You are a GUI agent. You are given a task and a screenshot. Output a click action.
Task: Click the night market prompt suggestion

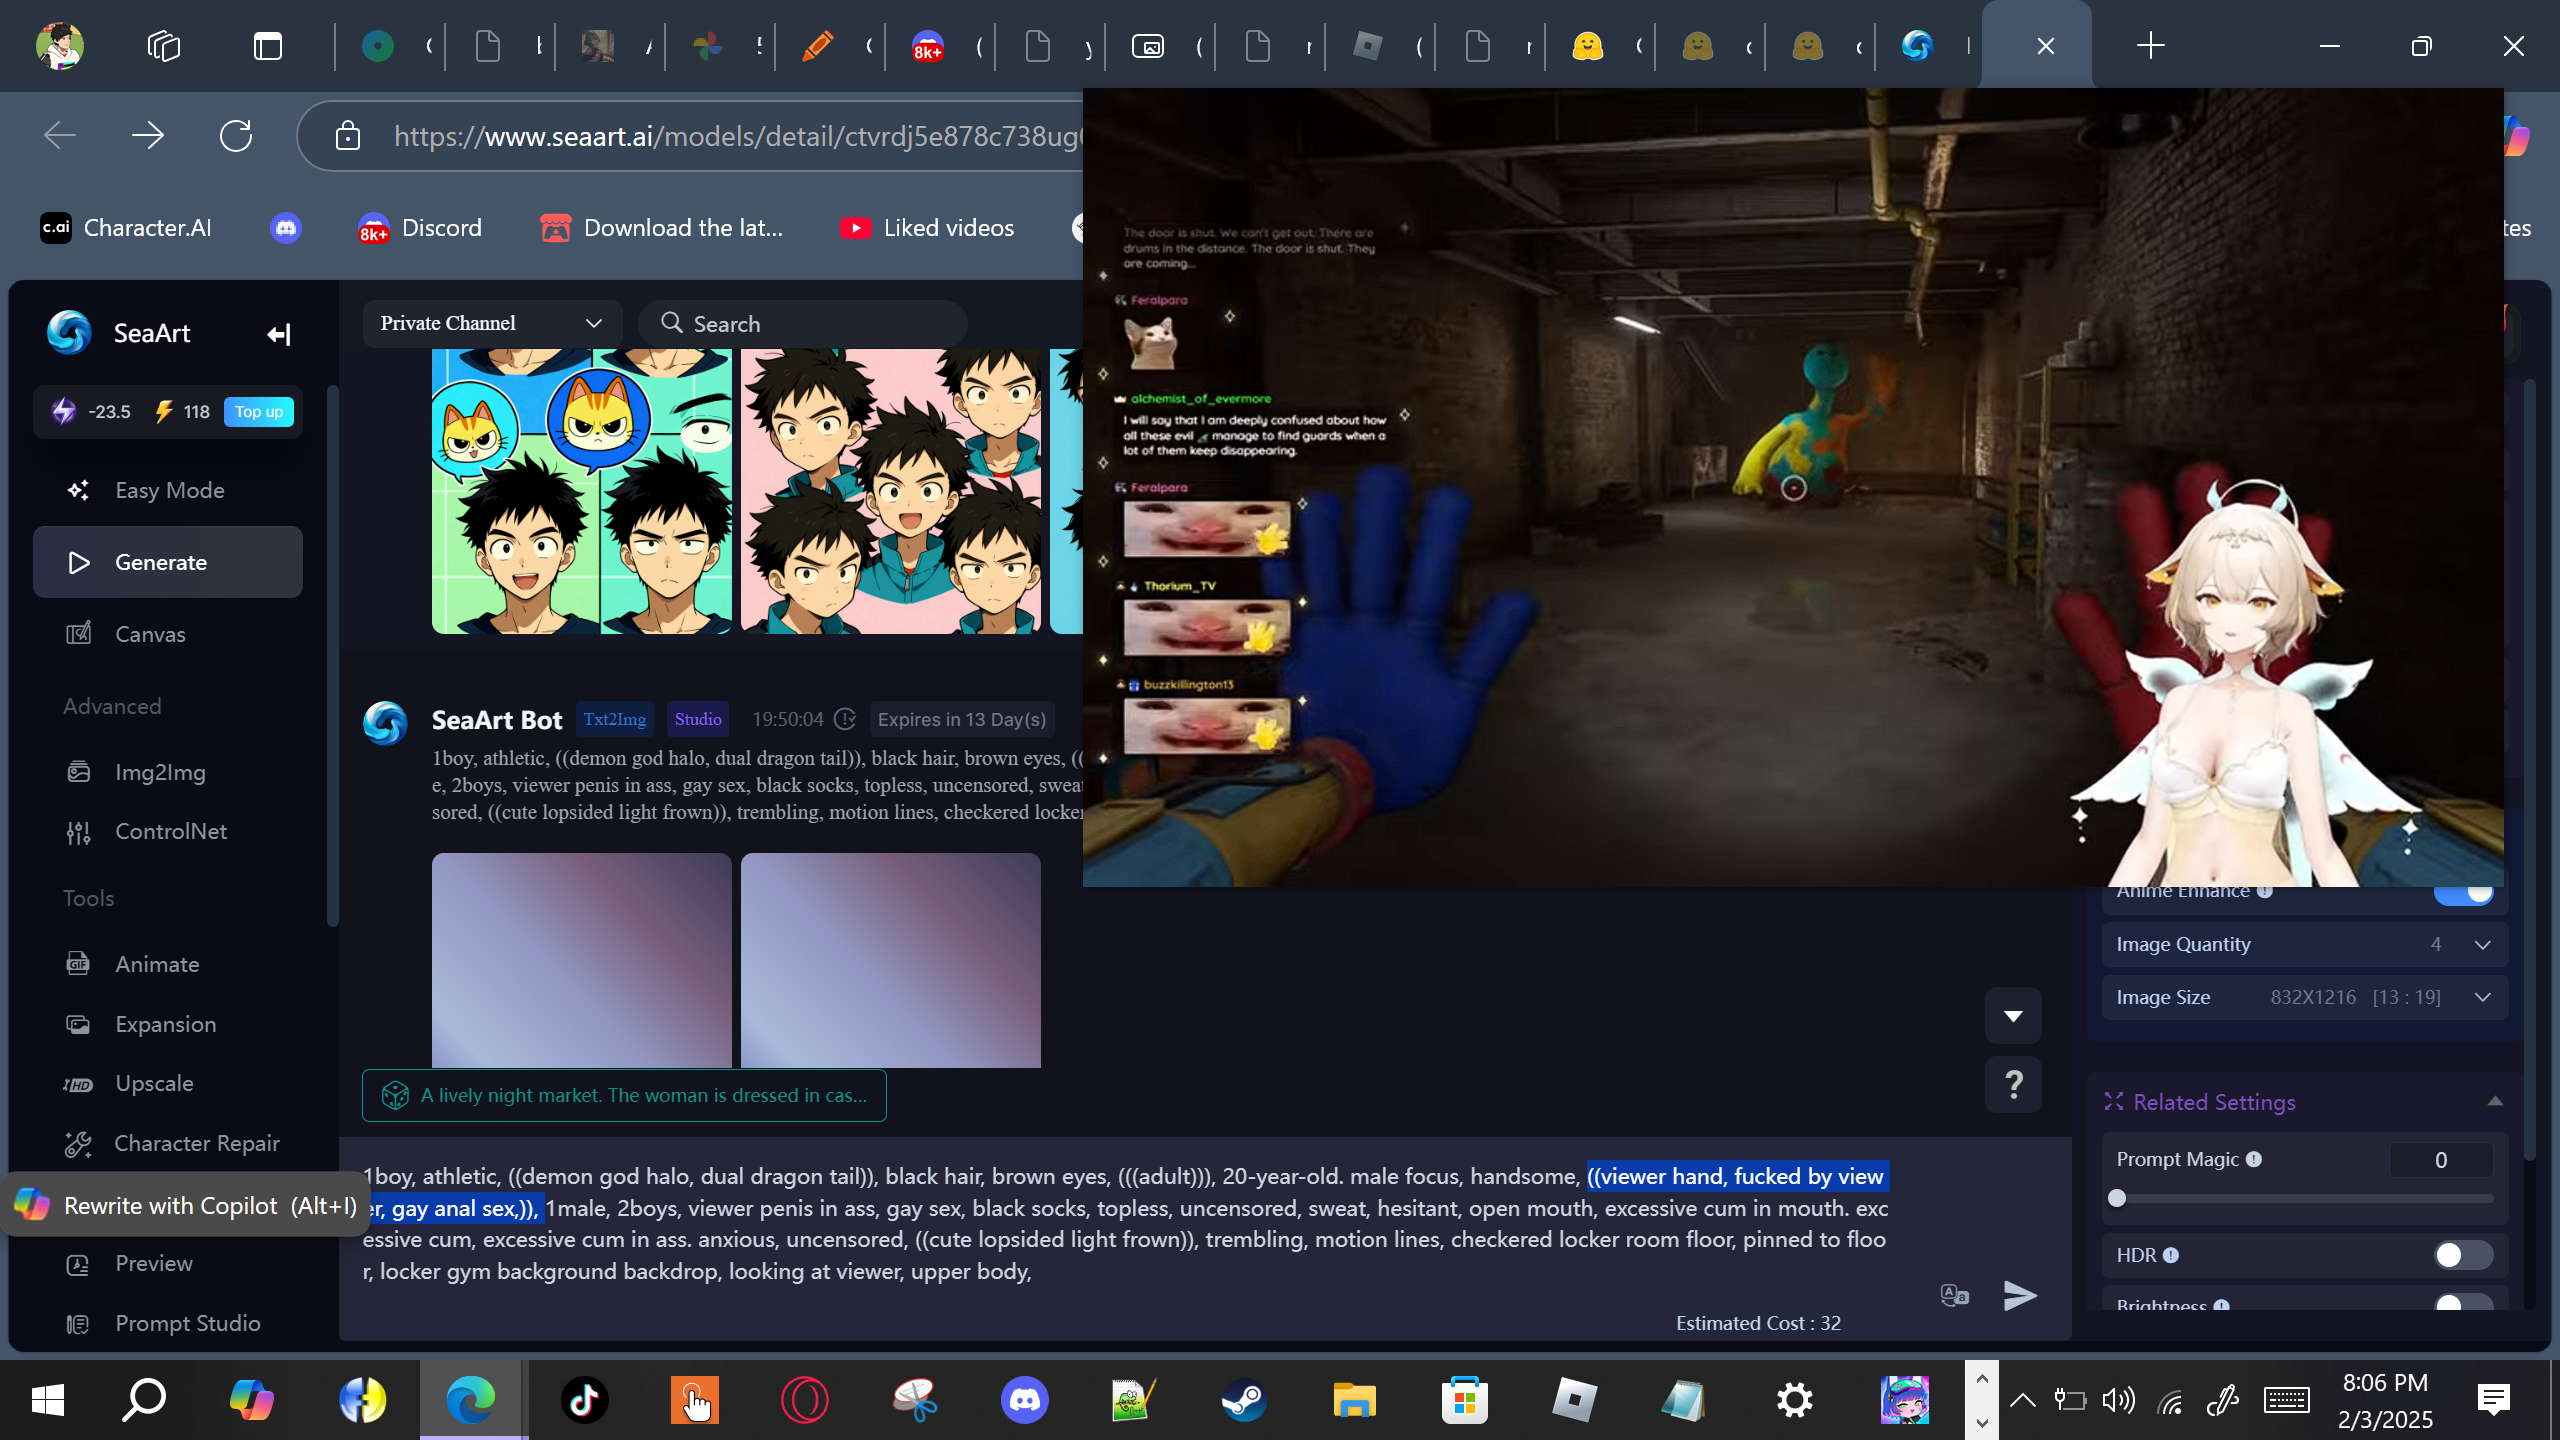point(624,1095)
